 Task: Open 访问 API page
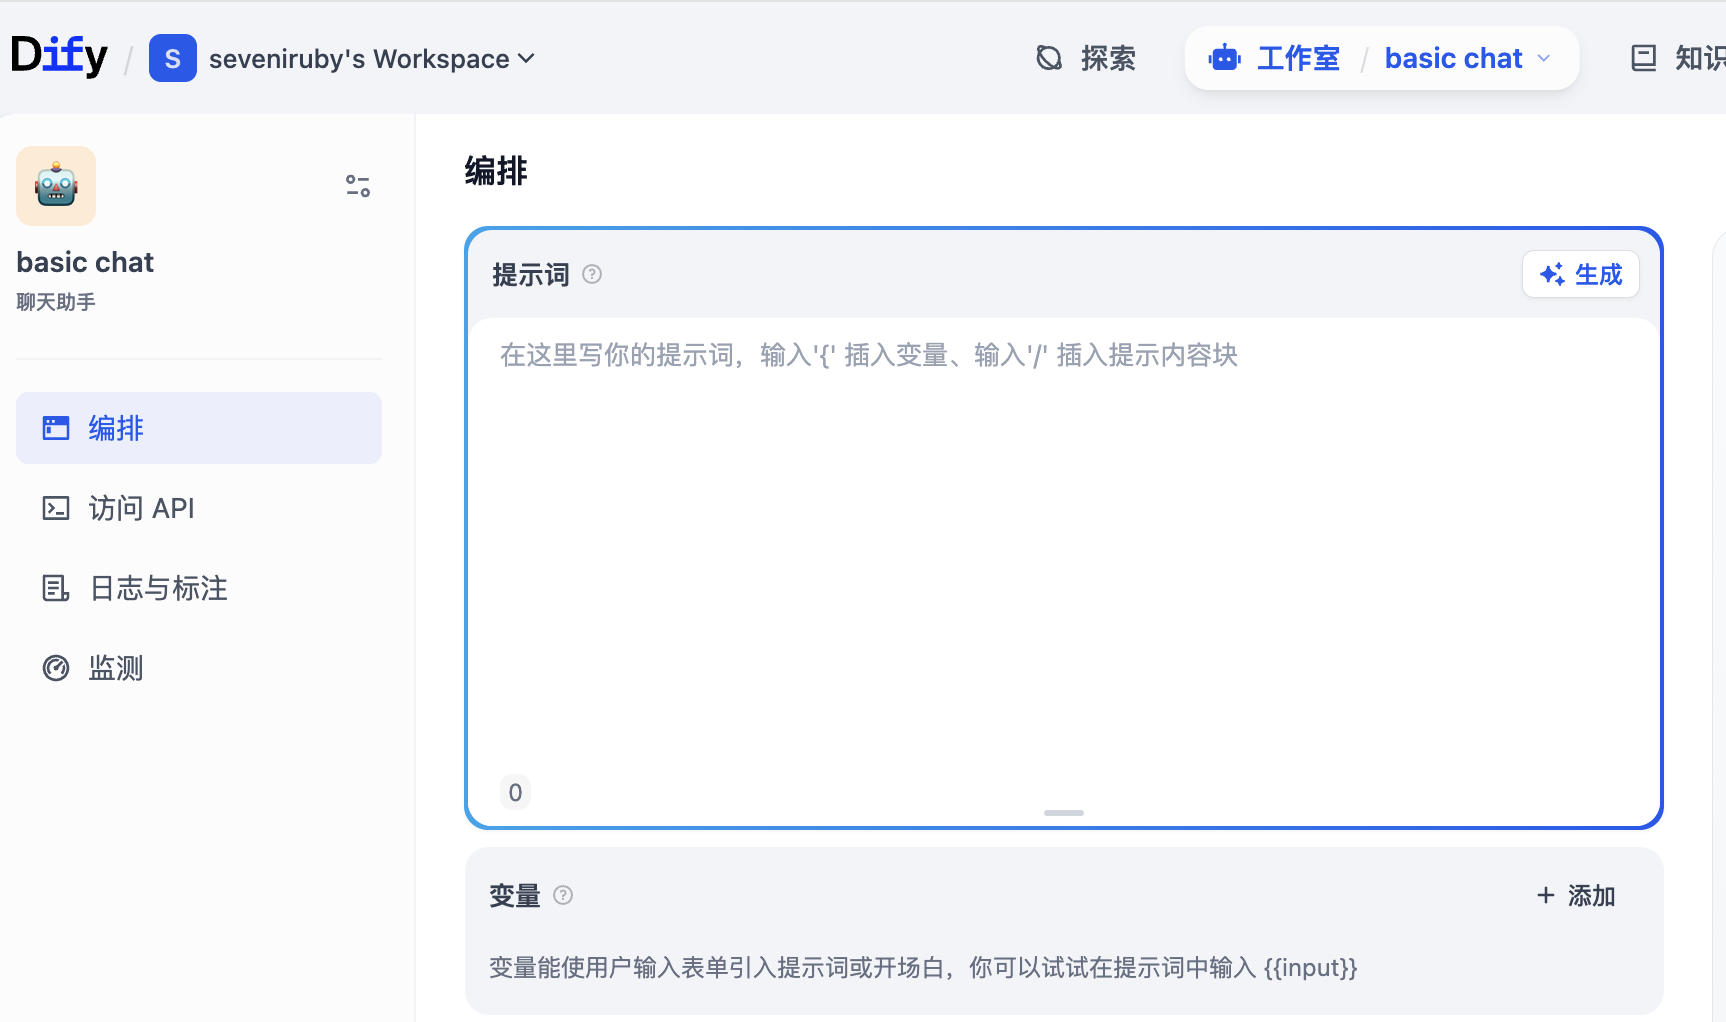click(x=141, y=508)
